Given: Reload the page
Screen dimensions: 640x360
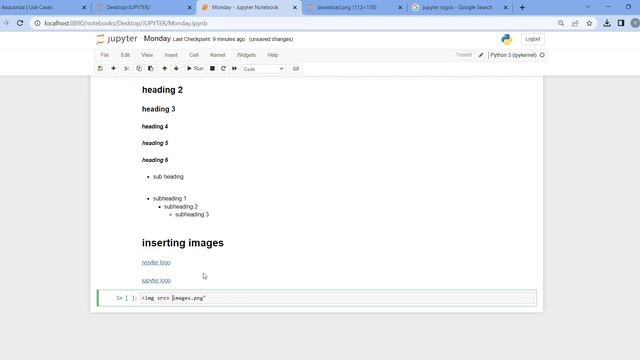Looking at the screenshot, I should pyautogui.click(x=20, y=24).
